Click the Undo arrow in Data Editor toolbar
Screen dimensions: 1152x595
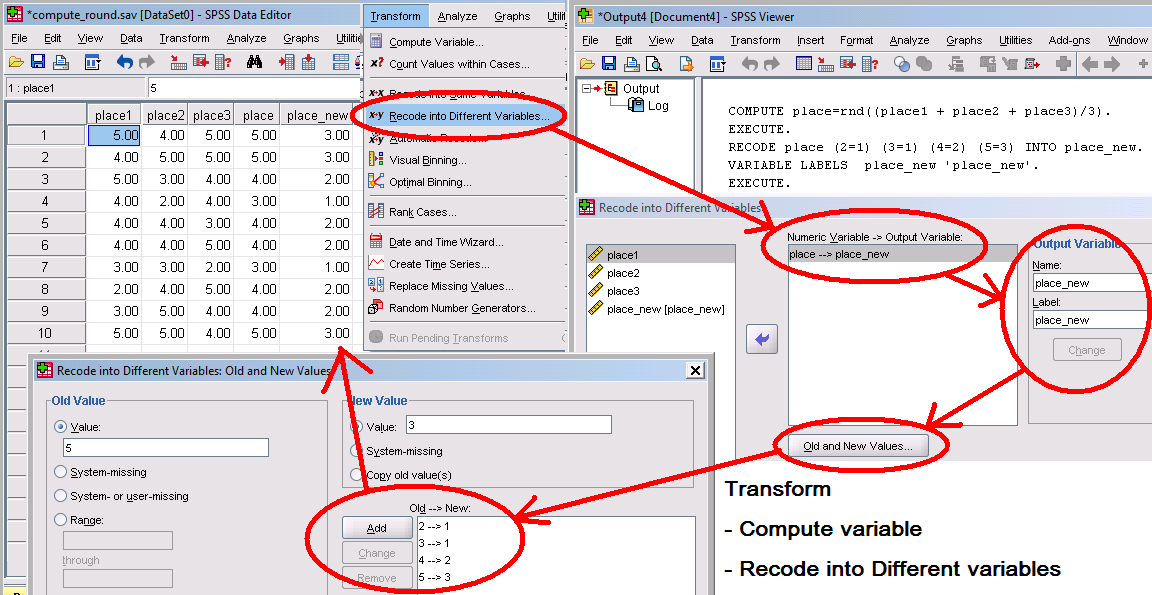124,62
